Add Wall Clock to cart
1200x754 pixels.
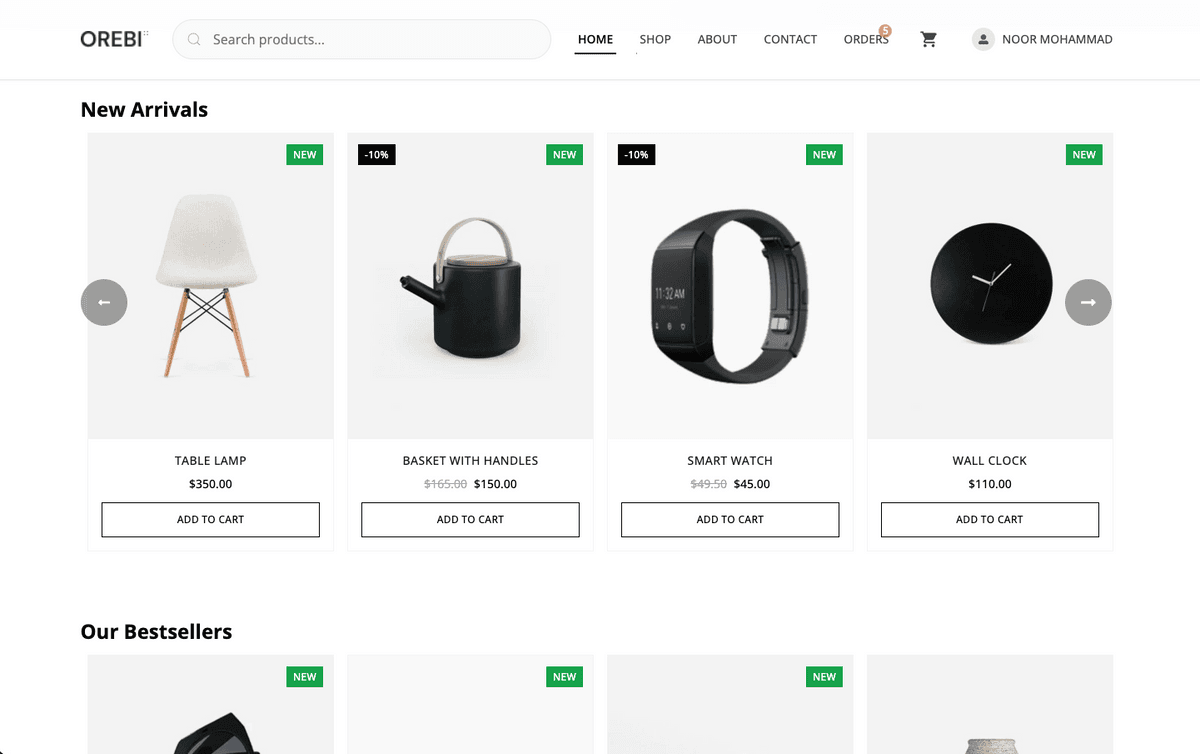click(x=990, y=520)
